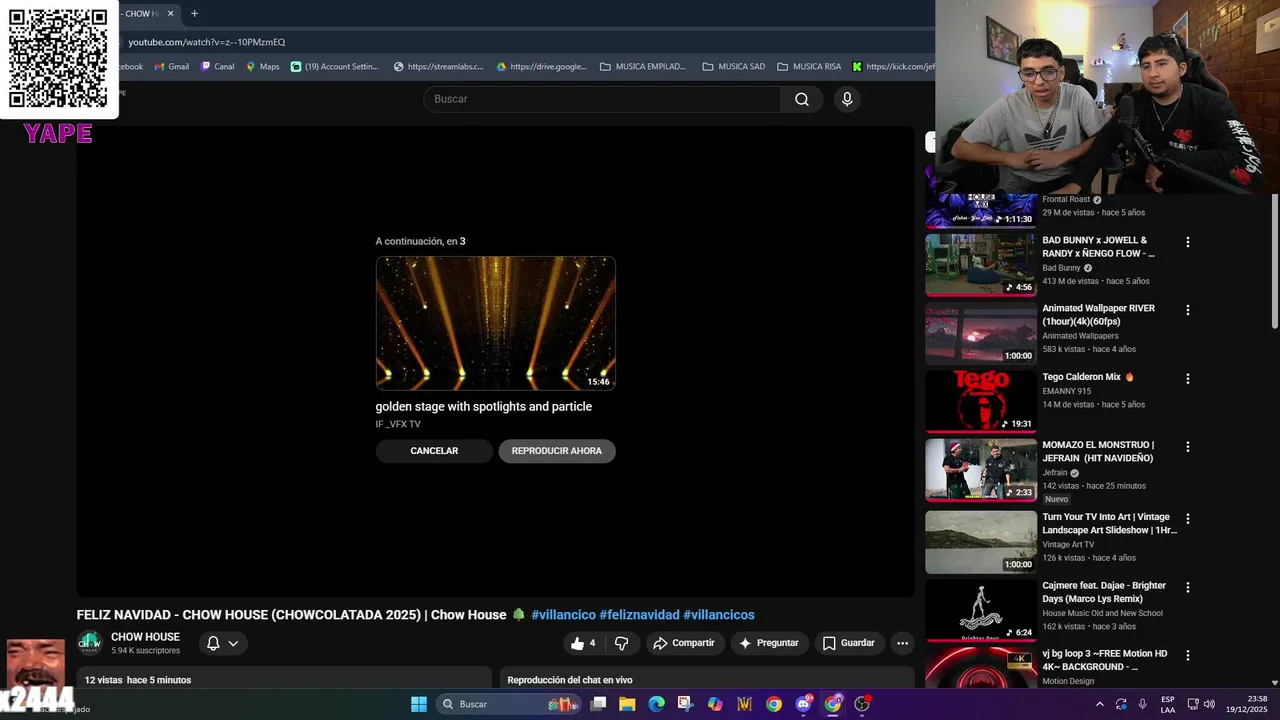Cancel autoplay with the CANCELAR button
1280x720 pixels.
434,451
